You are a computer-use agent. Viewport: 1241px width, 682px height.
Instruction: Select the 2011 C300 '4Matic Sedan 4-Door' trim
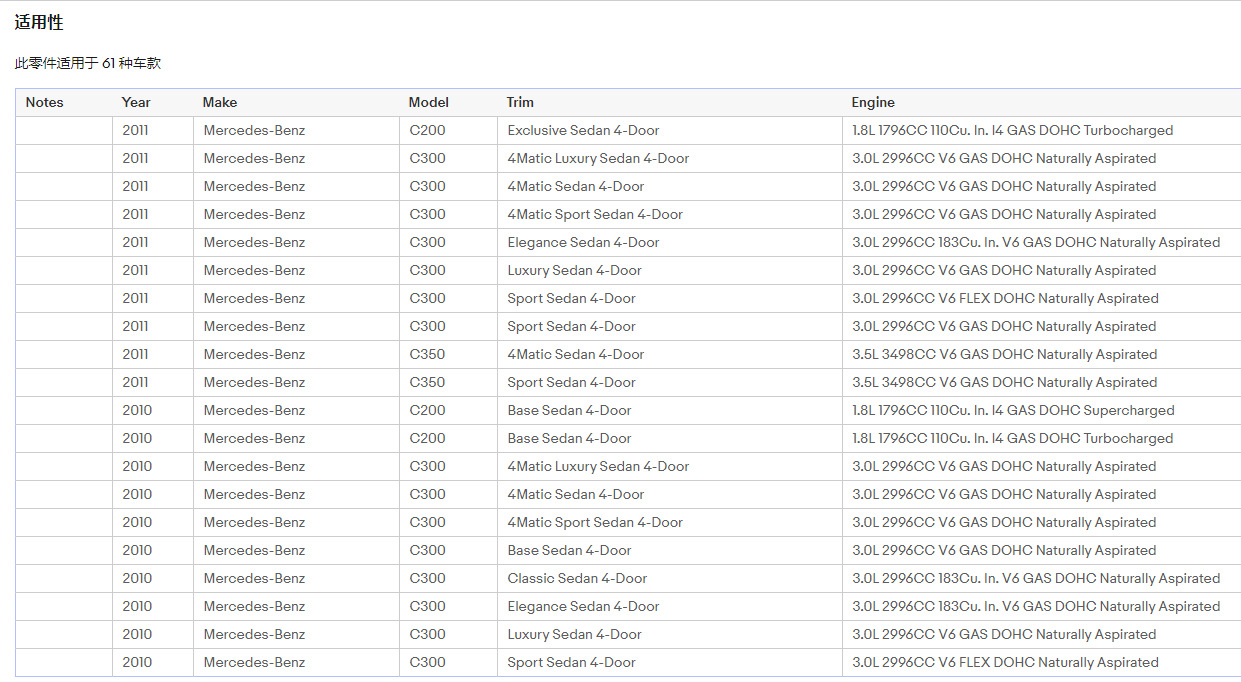click(x=576, y=186)
